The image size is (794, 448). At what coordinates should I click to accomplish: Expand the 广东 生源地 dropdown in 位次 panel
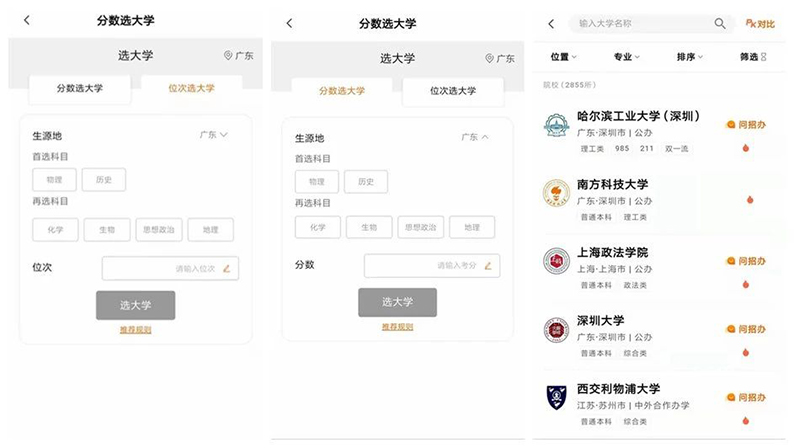pyautogui.click(x=213, y=135)
